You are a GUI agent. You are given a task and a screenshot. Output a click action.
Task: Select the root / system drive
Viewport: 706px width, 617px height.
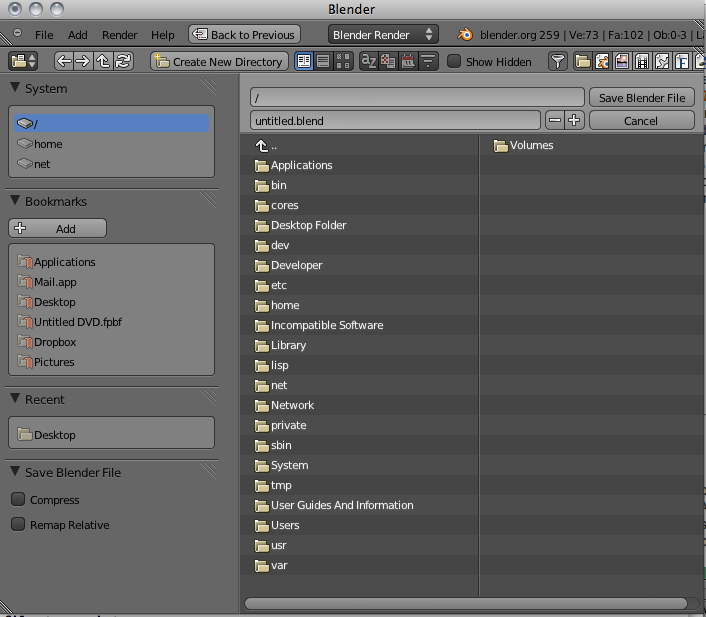tap(111, 123)
